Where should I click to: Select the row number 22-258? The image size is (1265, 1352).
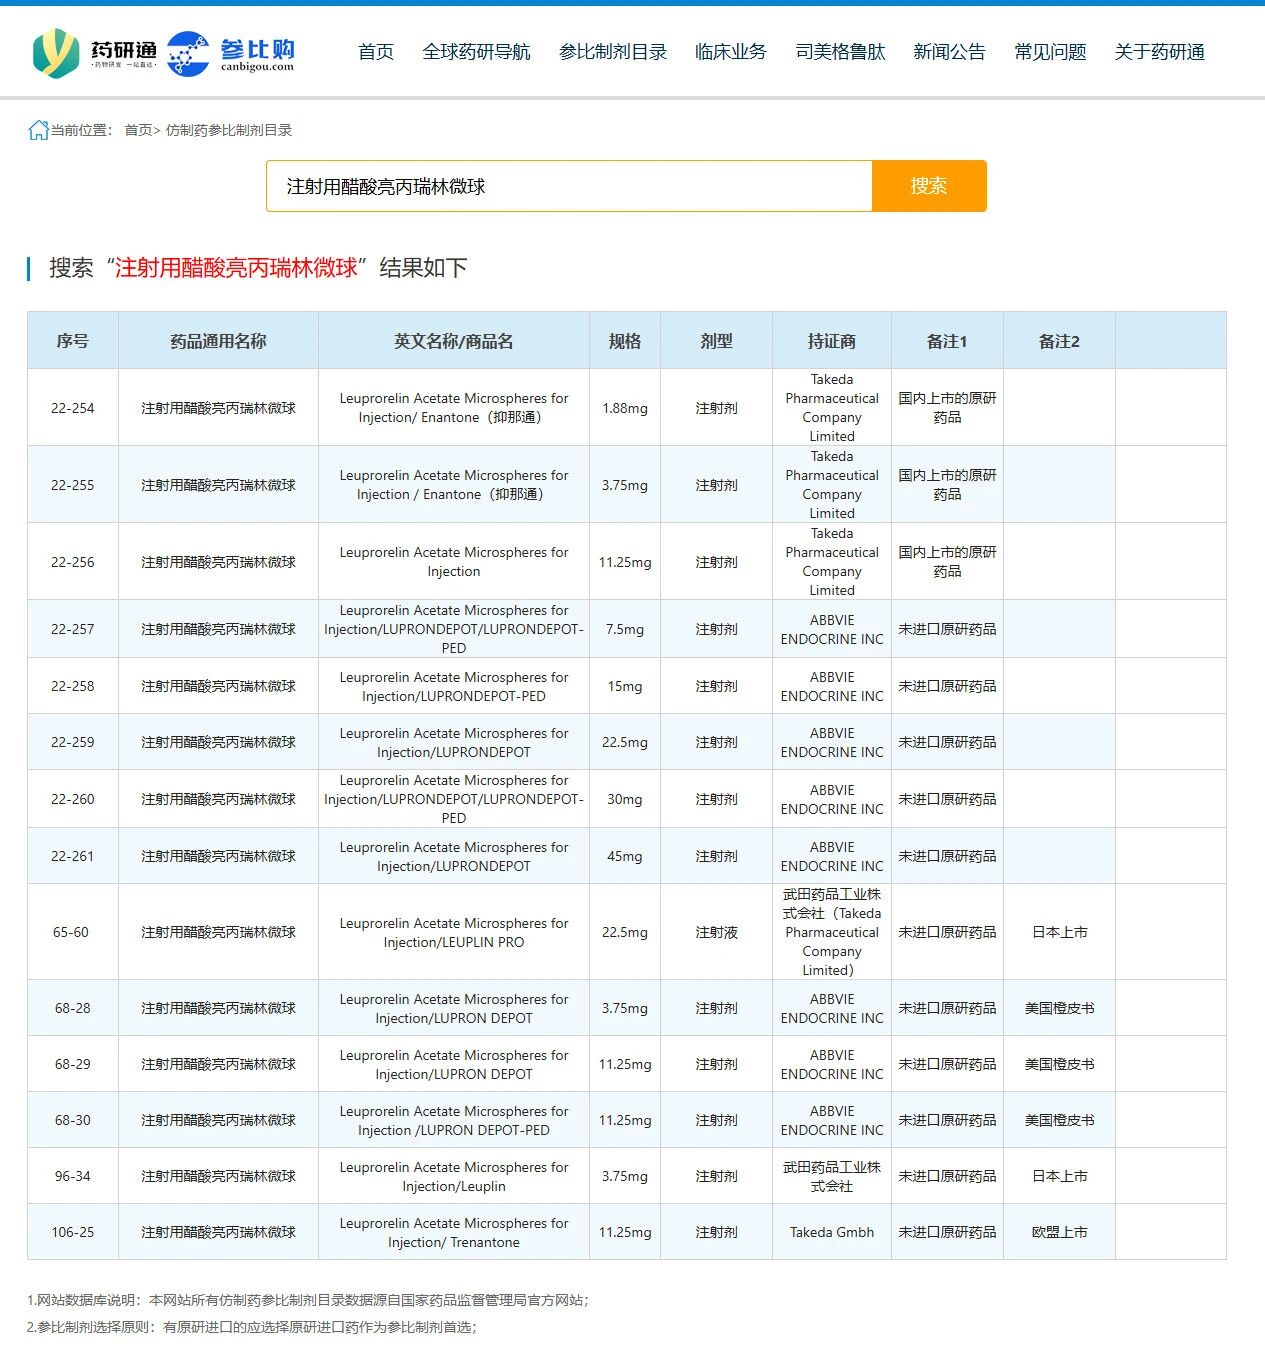pos(73,686)
